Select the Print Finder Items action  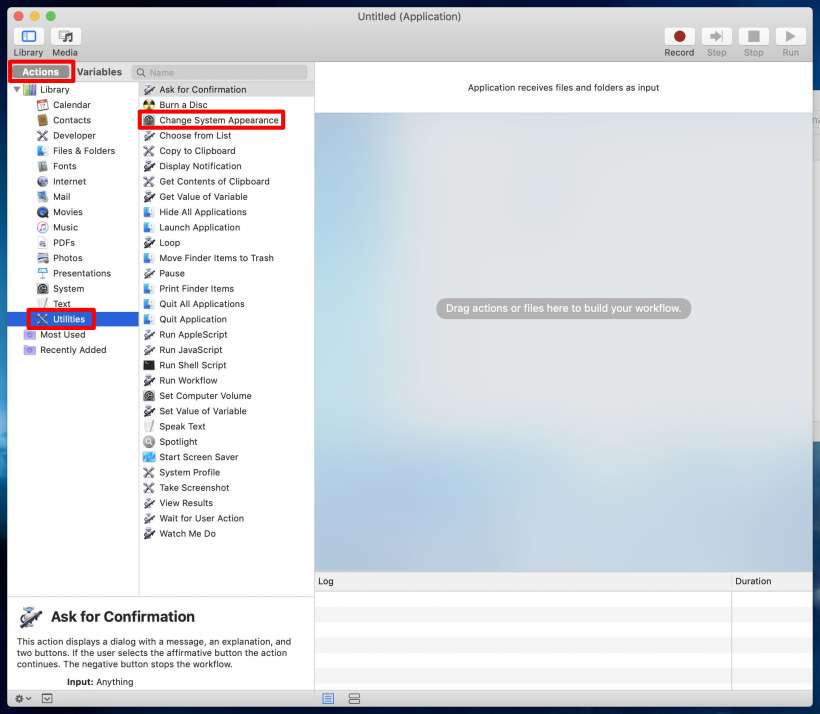point(196,289)
